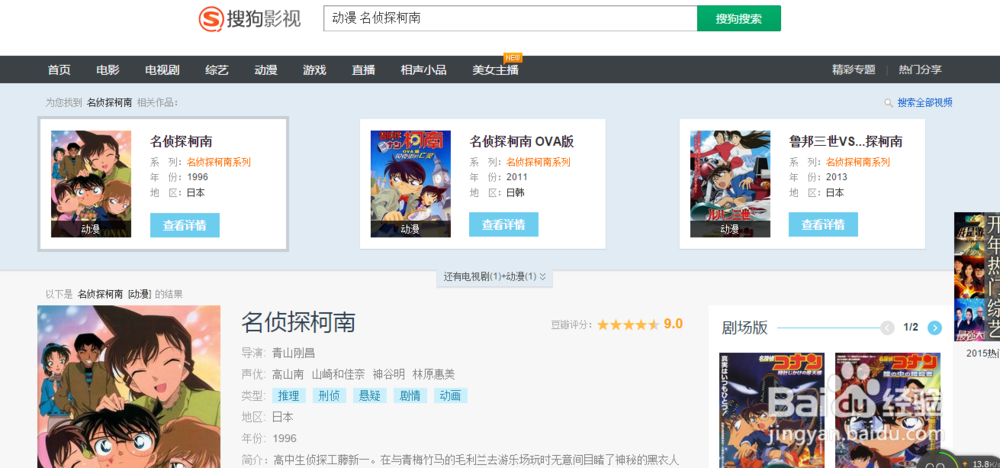Open 精彩专题 in the nav bar

tap(853, 69)
